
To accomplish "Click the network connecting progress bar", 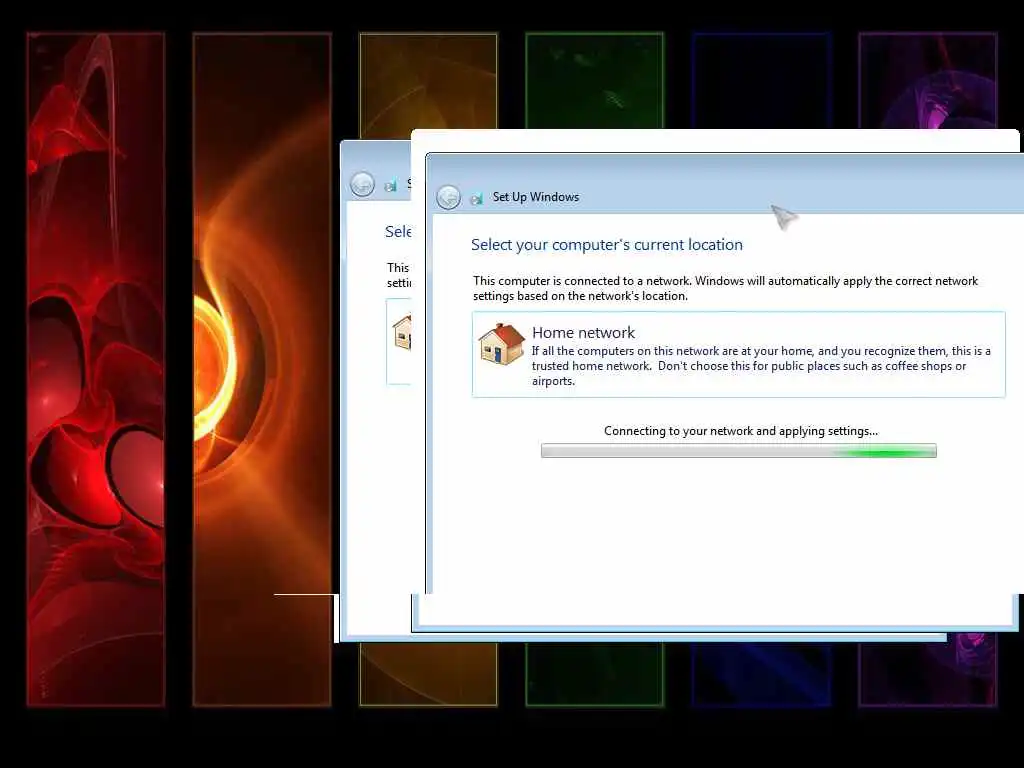I will [739, 451].
